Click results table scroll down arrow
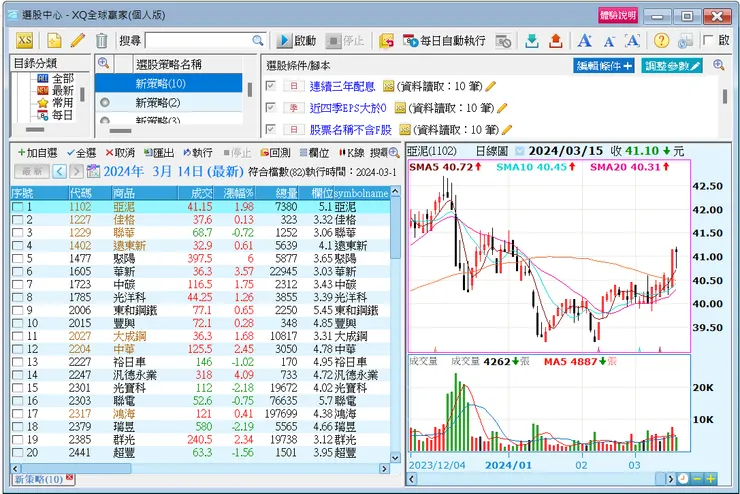Image resolution: width=740 pixels, height=494 pixels. tap(395, 457)
